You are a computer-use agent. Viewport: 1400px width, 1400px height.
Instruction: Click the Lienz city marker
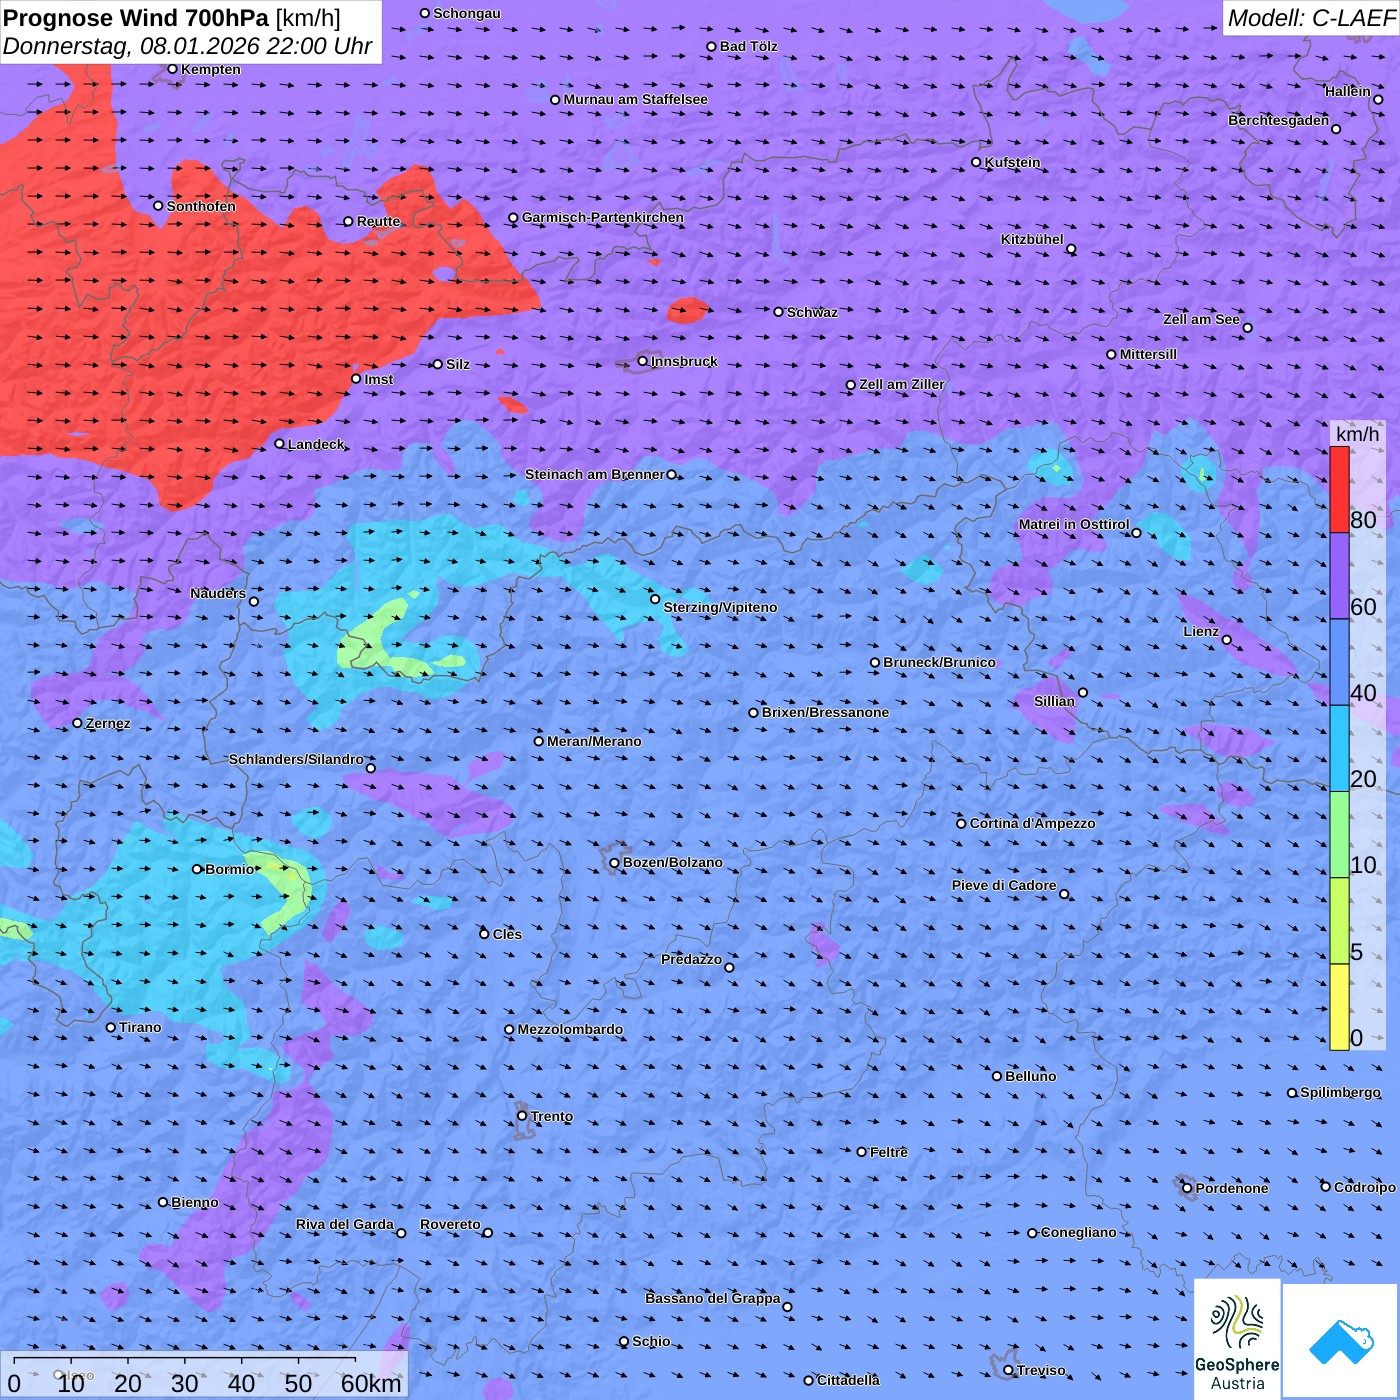pyautogui.click(x=1227, y=640)
